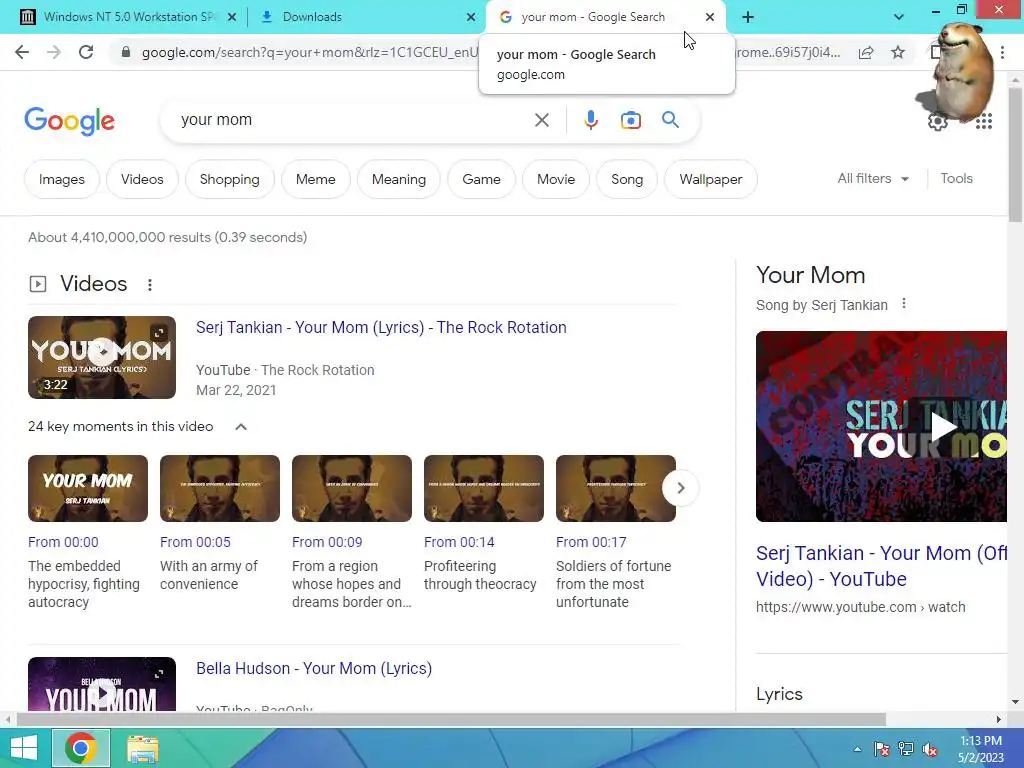Share this page from address bar
The width and height of the screenshot is (1024, 768).
(x=866, y=52)
